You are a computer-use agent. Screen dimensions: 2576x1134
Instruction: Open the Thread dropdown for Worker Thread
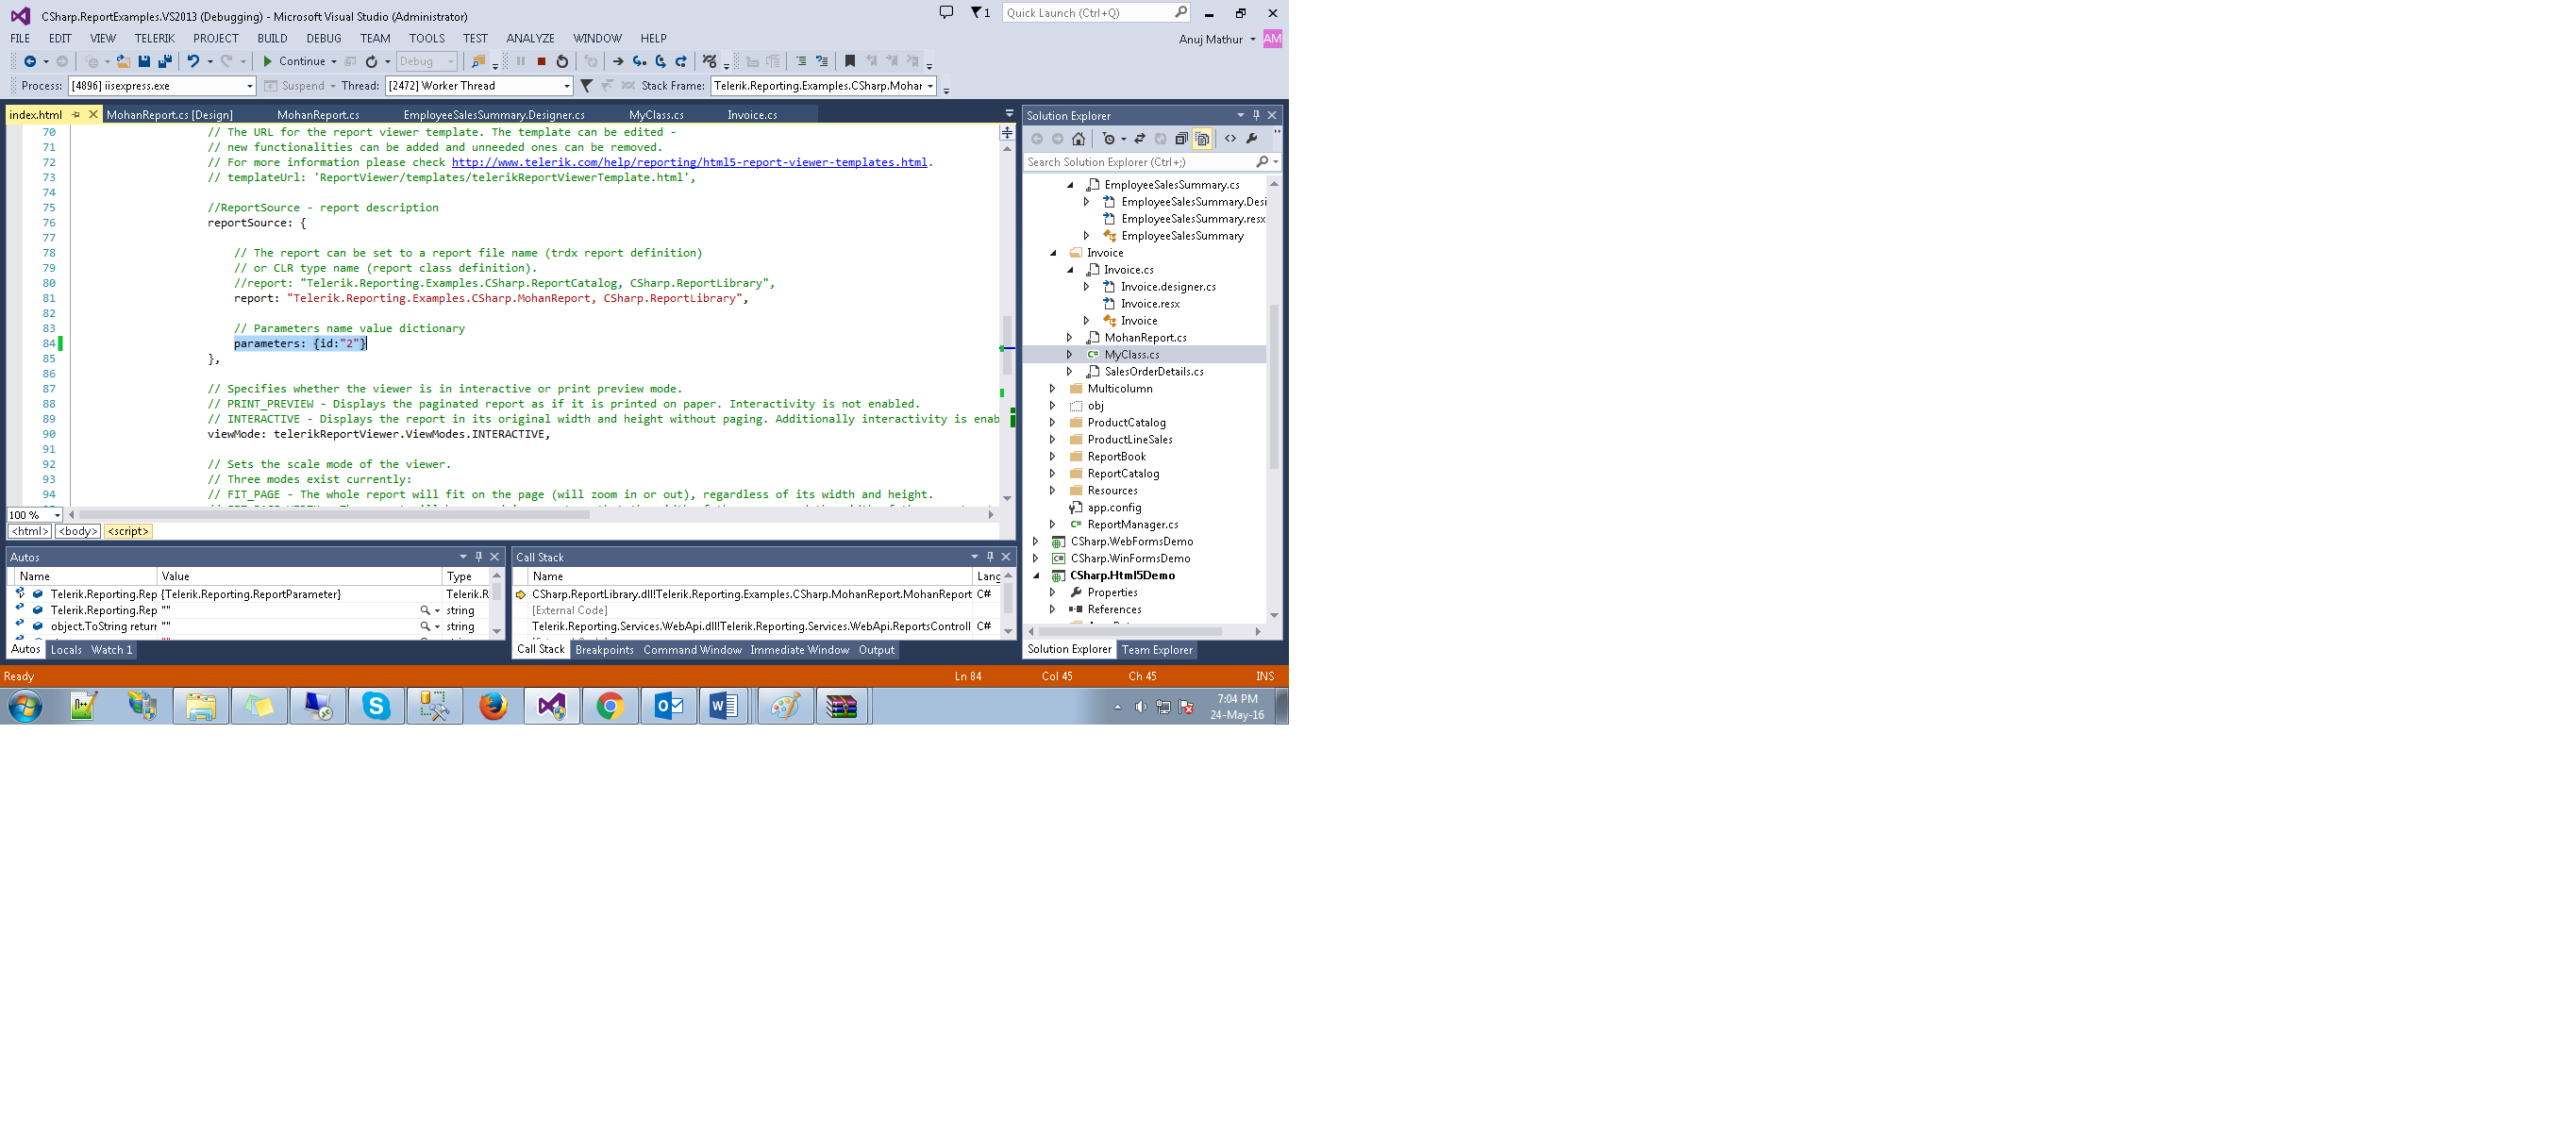pos(566,86)
